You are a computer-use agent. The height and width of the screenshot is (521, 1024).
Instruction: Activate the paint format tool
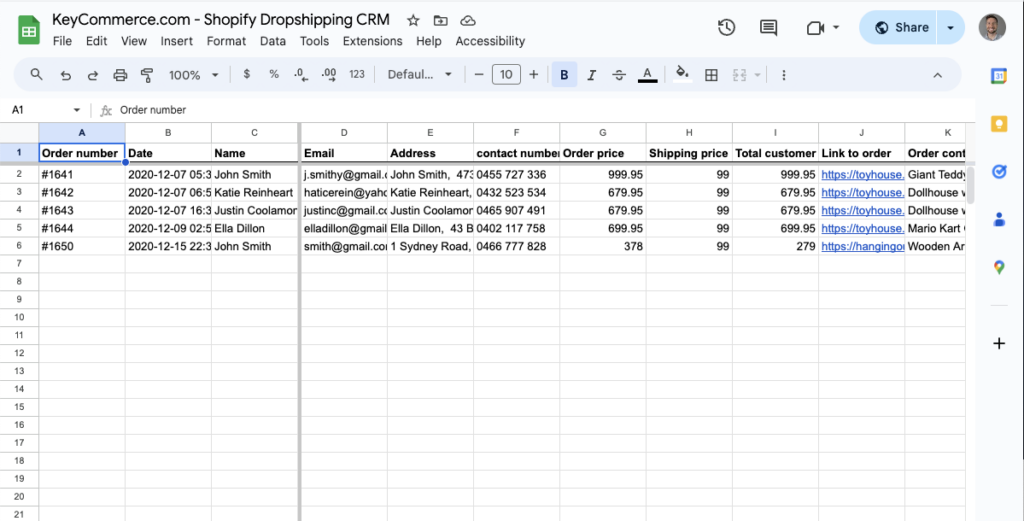pyautogui.click(x=147, y=75)
